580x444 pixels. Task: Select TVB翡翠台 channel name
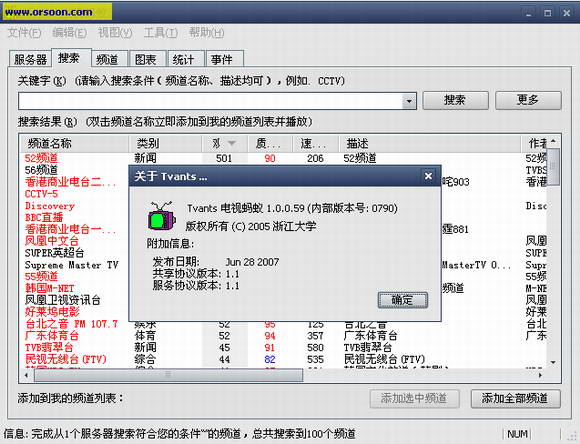49,348
